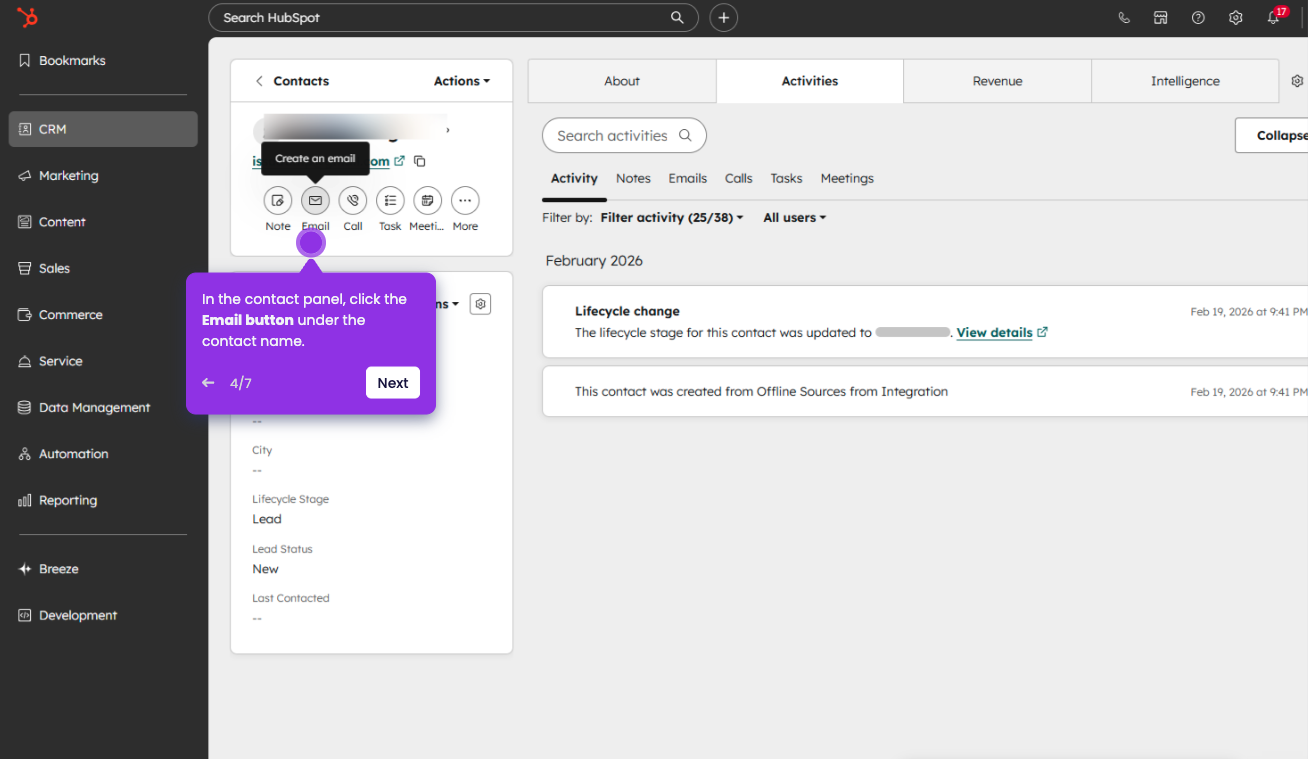Click the Lifecycle Stage value Lead
Image resolution: width=1308 pixels, height=759 pixels.
(267, 519)
